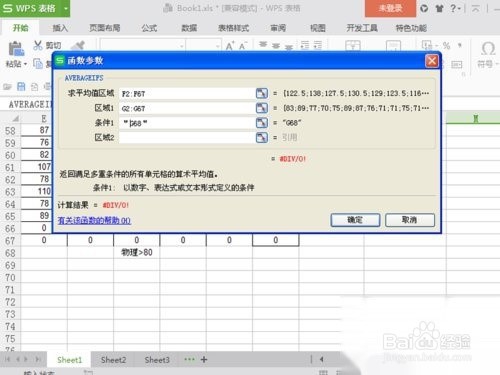
Task: Select row header 72
Action: point(10,302)
